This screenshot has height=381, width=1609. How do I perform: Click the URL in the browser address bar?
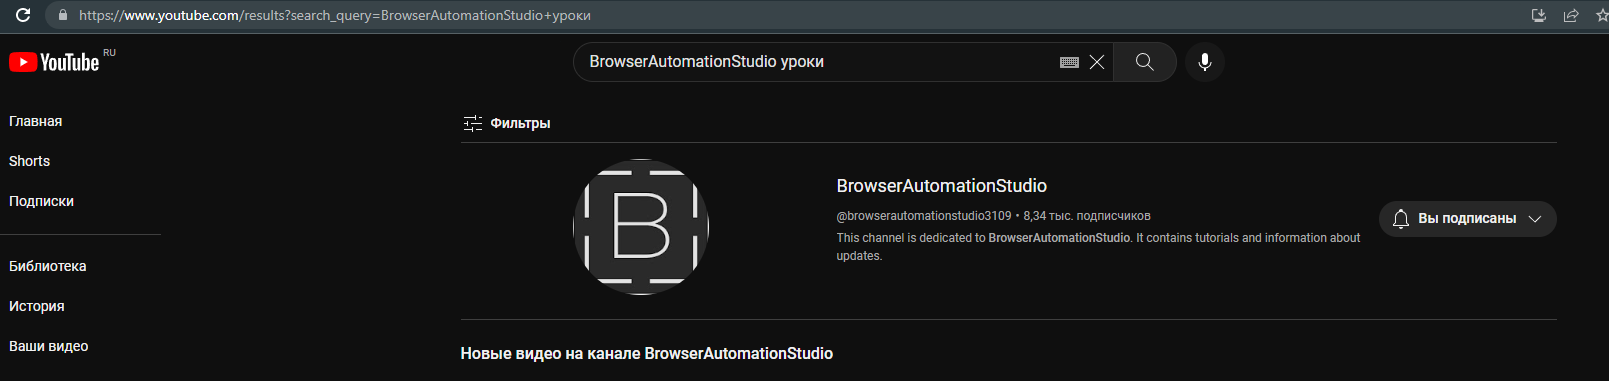(335, 15)
